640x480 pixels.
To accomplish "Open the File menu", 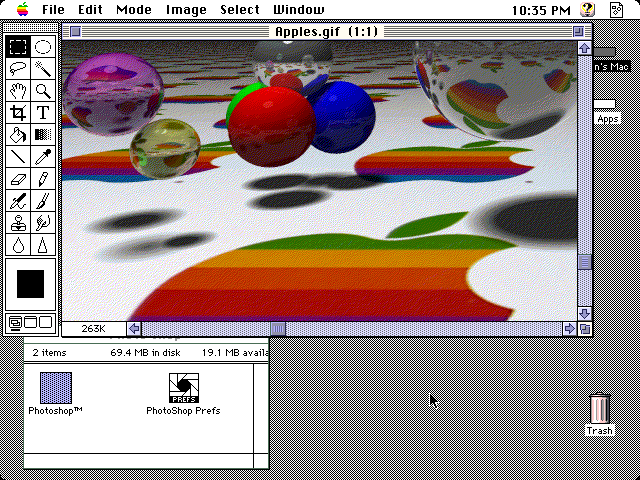I will tap(53, 9).
